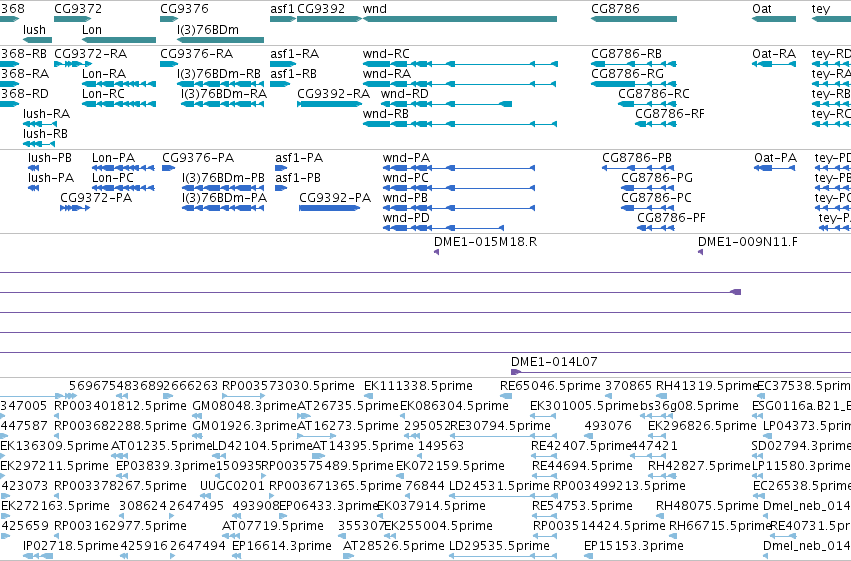Open the CG9372-RA transcript
Image resolution: width=851 pixels, height=561 pixels.
pyautogui.click(x=75, y=64)
